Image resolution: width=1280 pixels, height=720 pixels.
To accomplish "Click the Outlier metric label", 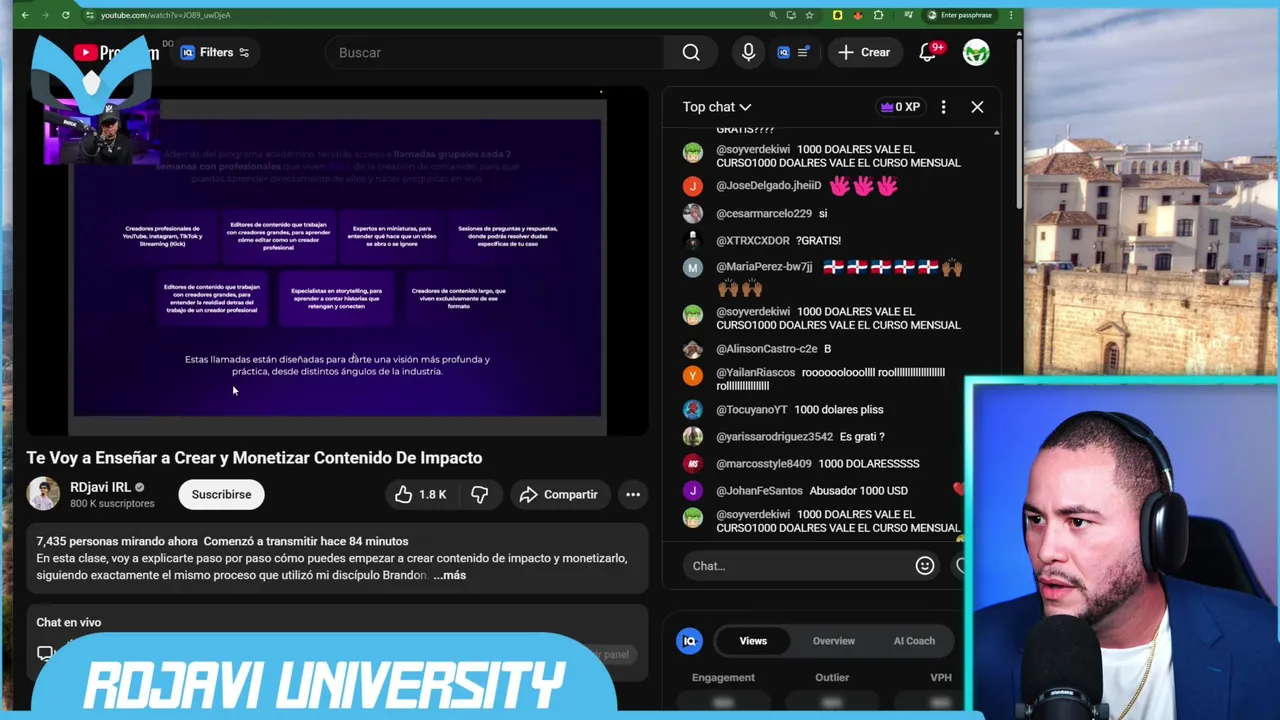I will pyautogui.click(x=832, y=677).
